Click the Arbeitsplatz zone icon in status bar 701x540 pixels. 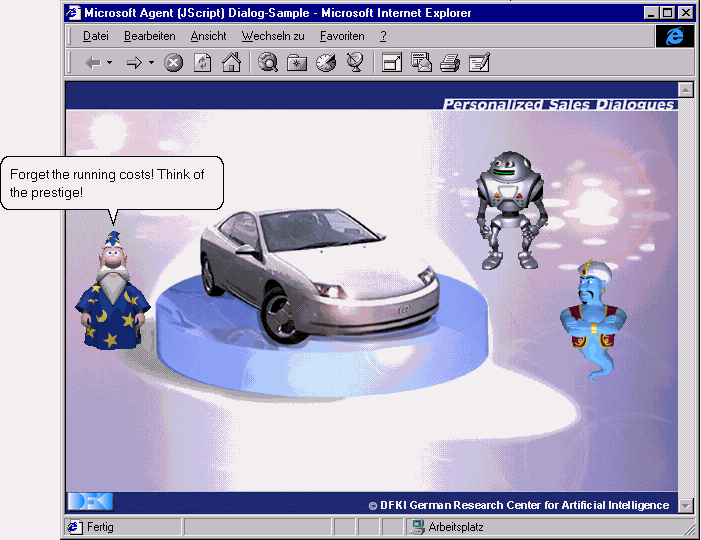[x=417, y=527]
